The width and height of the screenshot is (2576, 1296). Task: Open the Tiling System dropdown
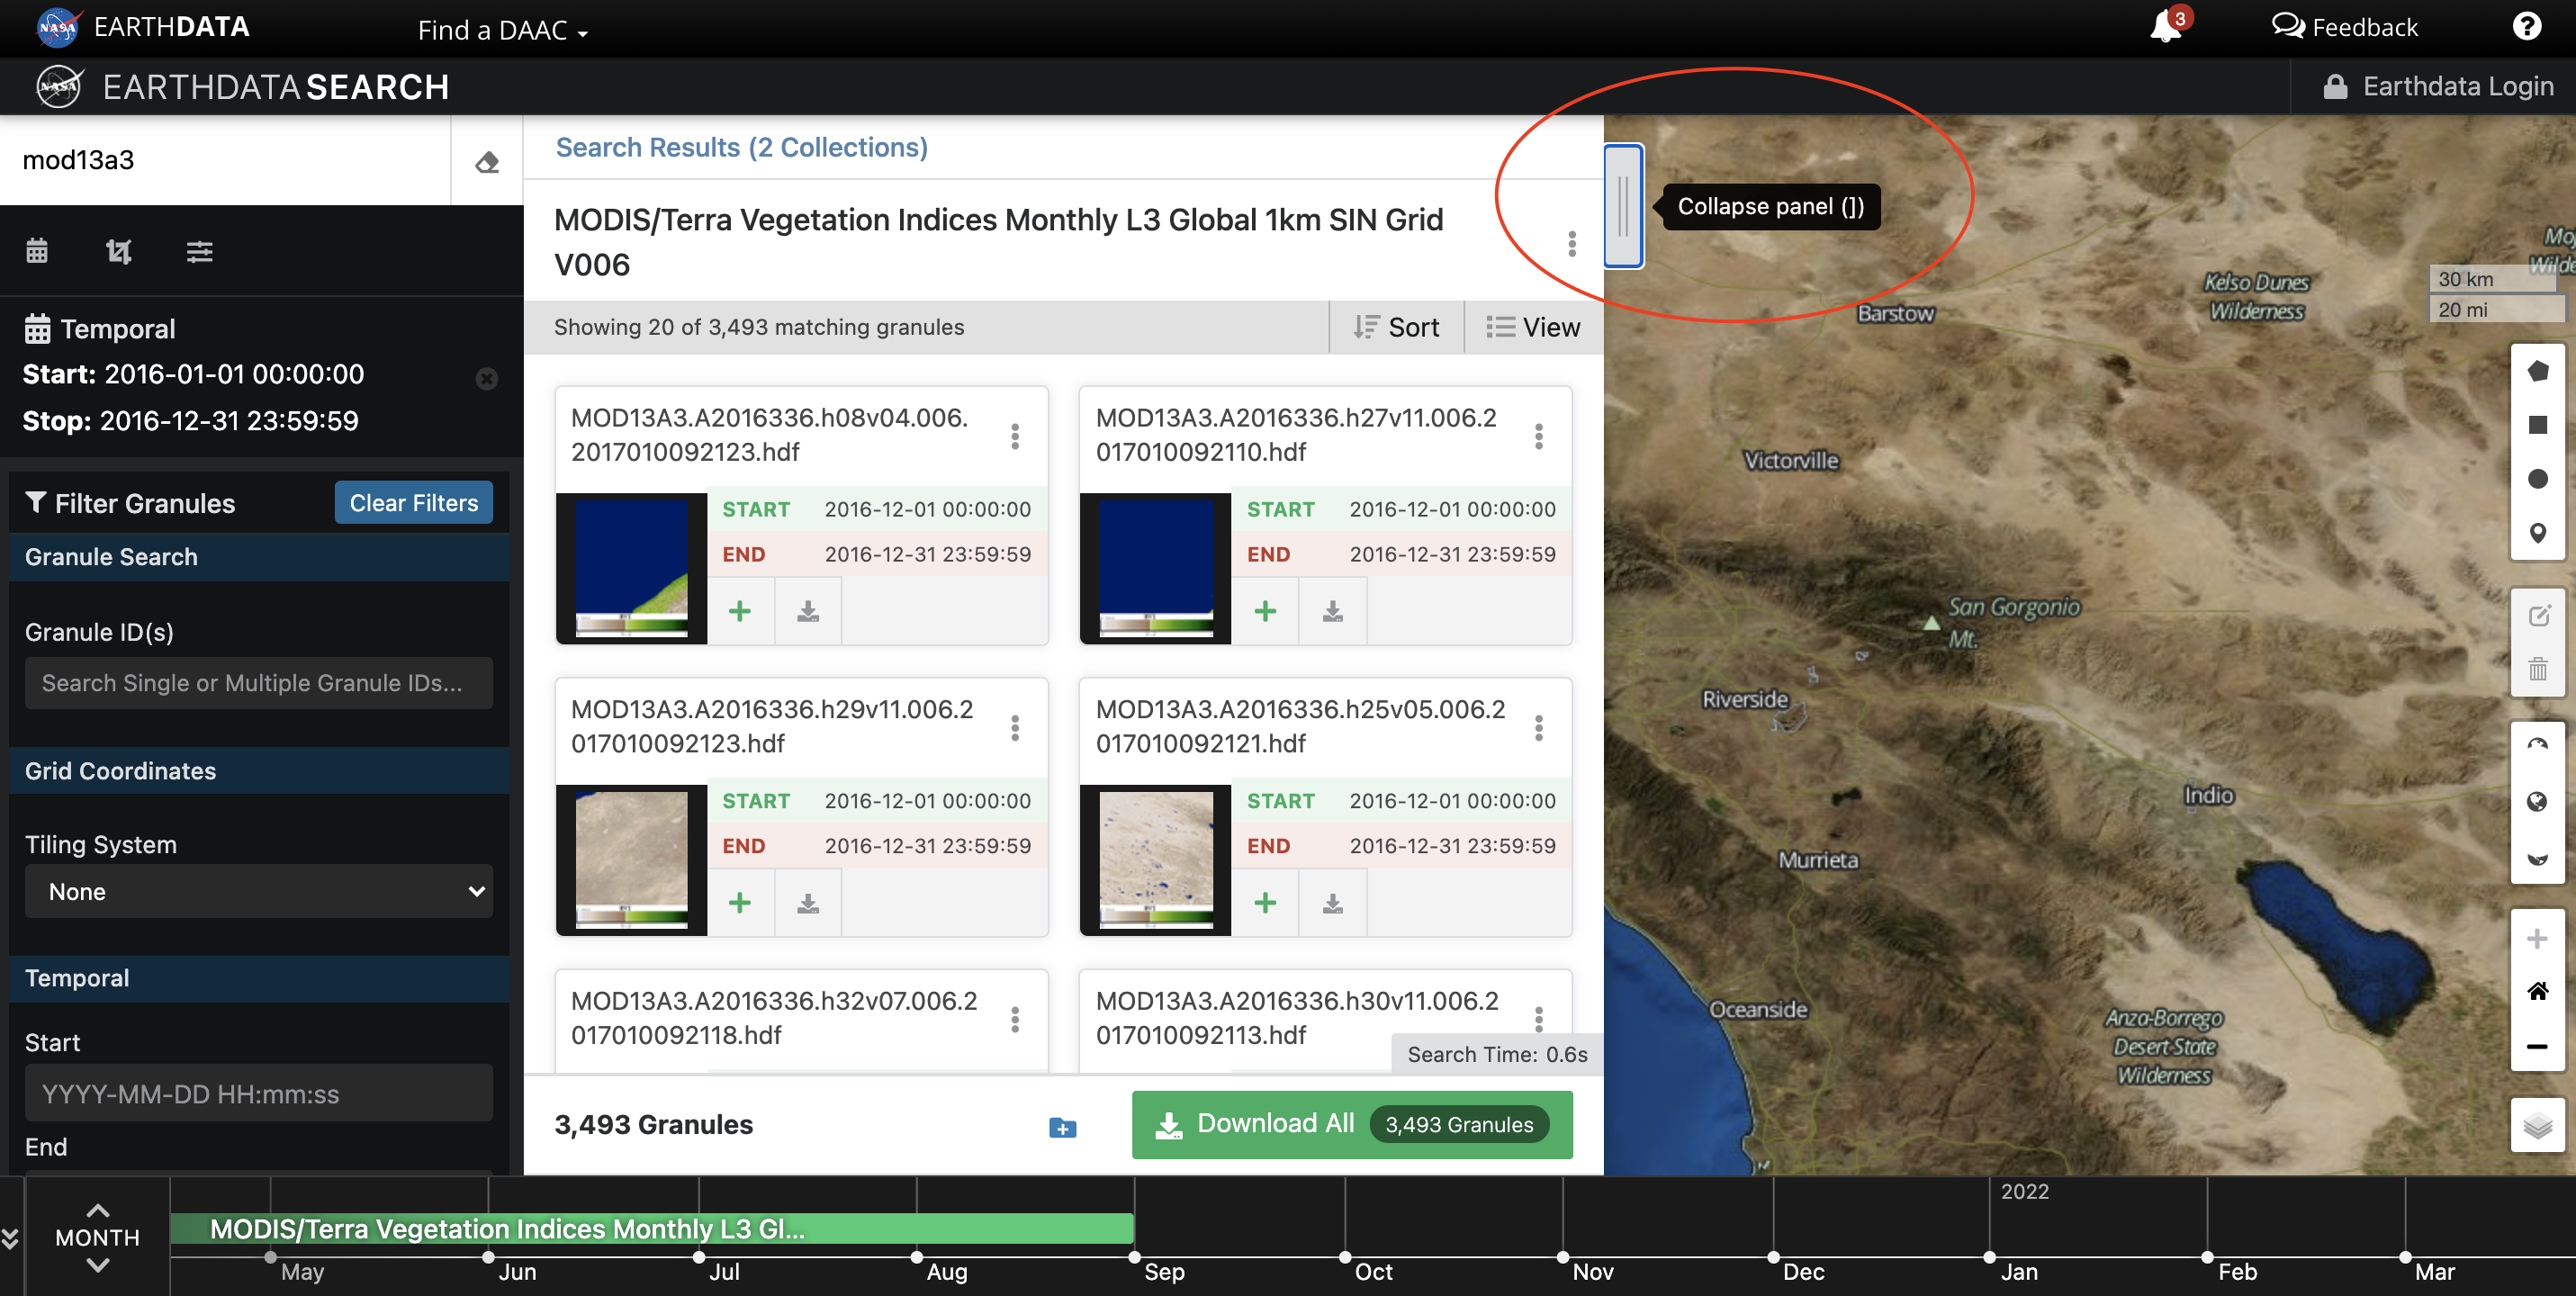pos(259,891)
